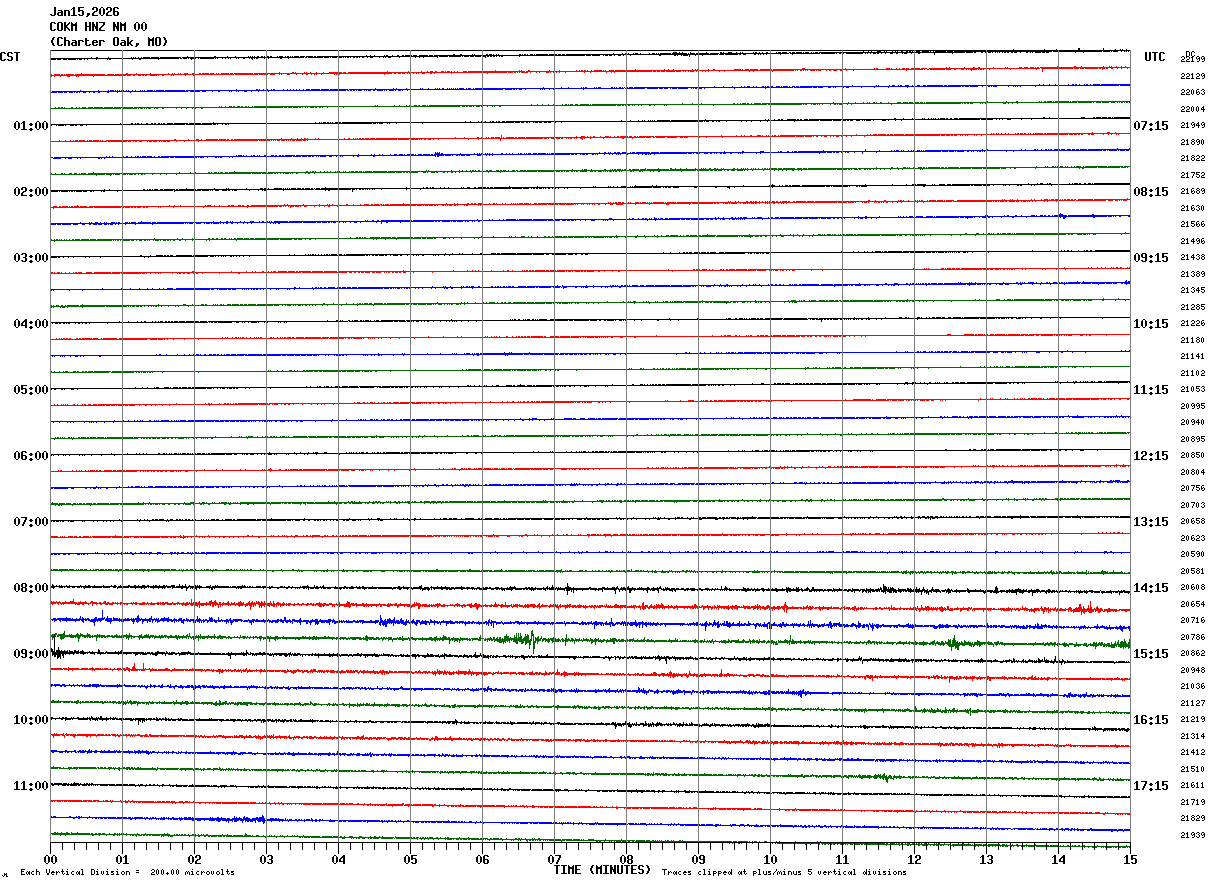Image resolution: width=1210 pixels, height=886 pixels.
Task: Select the DC offset value 21611
Action: pos(1193,785)
